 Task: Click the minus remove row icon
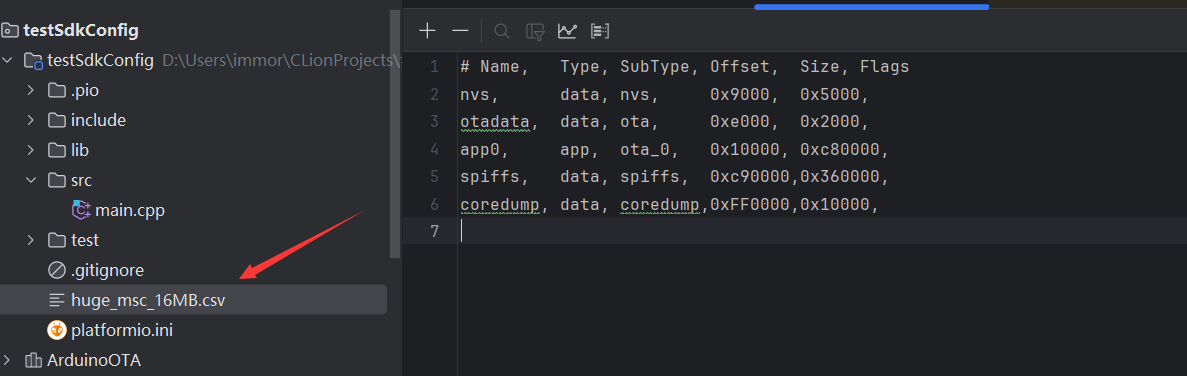point(460,31)
